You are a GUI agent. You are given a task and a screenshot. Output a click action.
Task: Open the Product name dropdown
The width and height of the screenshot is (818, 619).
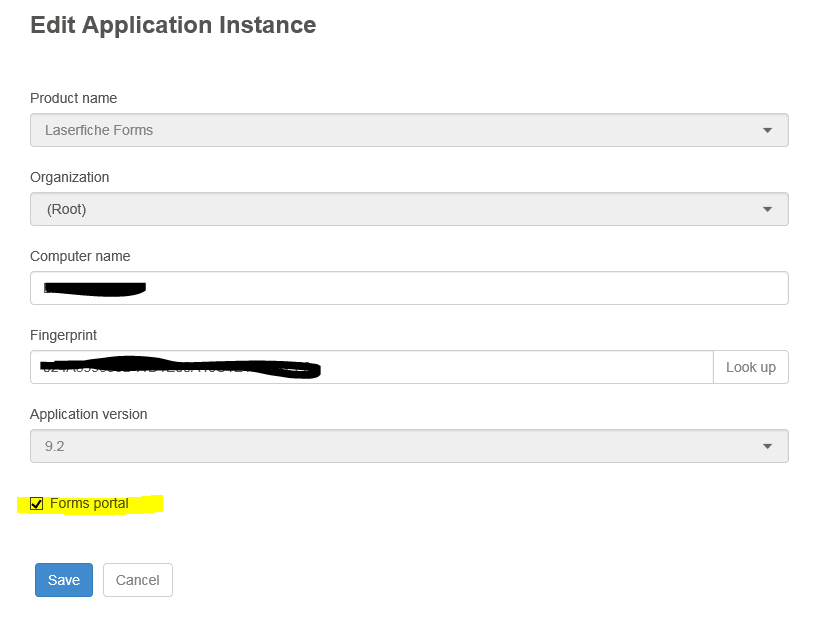point(409,130)
